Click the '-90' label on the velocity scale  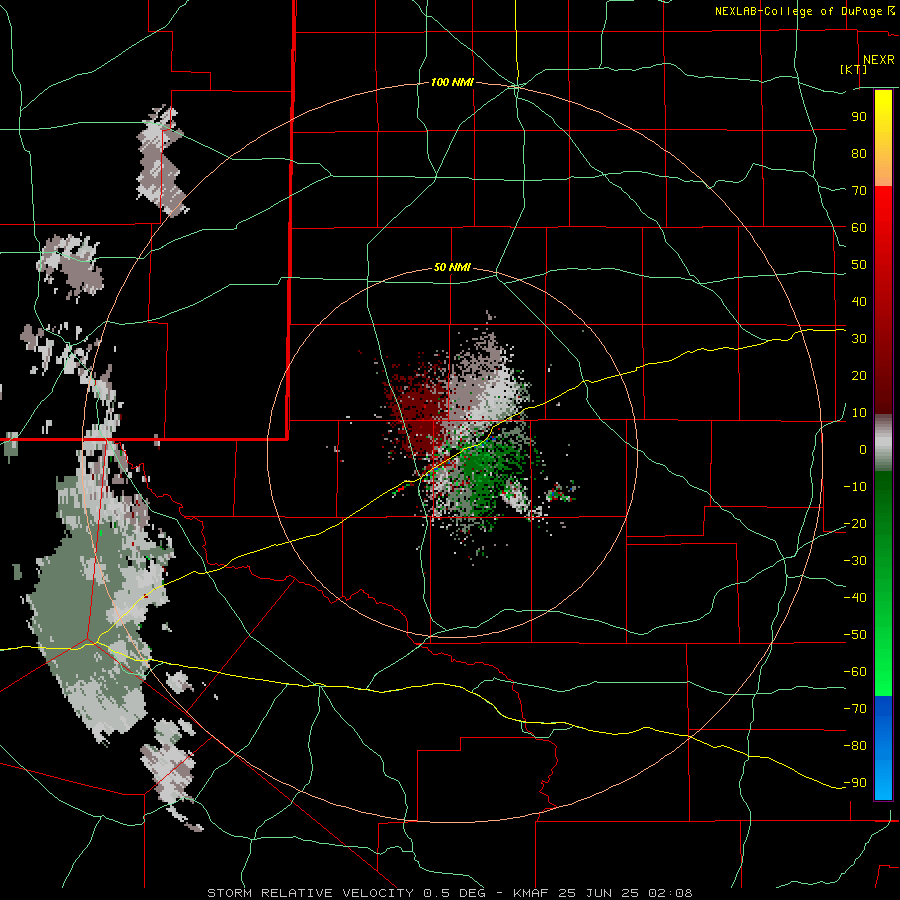coord(856,783)
